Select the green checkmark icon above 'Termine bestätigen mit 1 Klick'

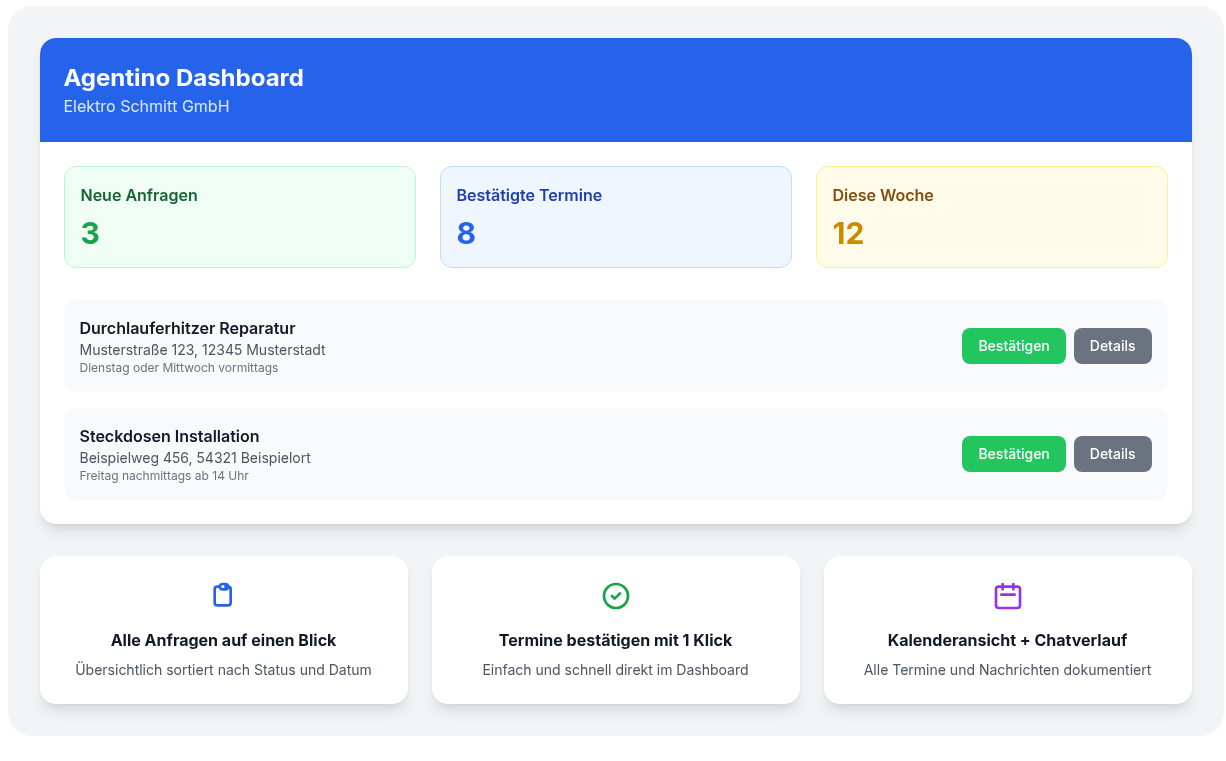pos(615,594)
